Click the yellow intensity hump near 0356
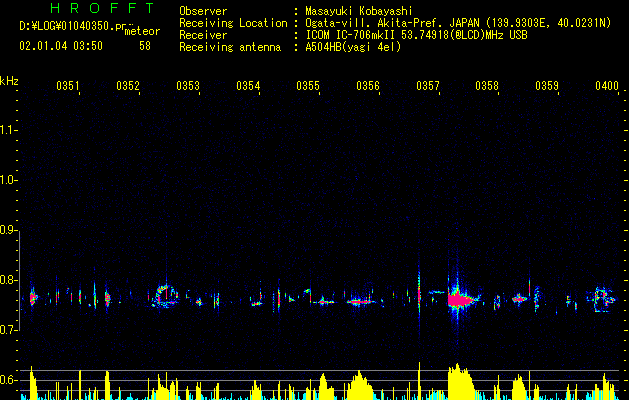 pos(360,385)
